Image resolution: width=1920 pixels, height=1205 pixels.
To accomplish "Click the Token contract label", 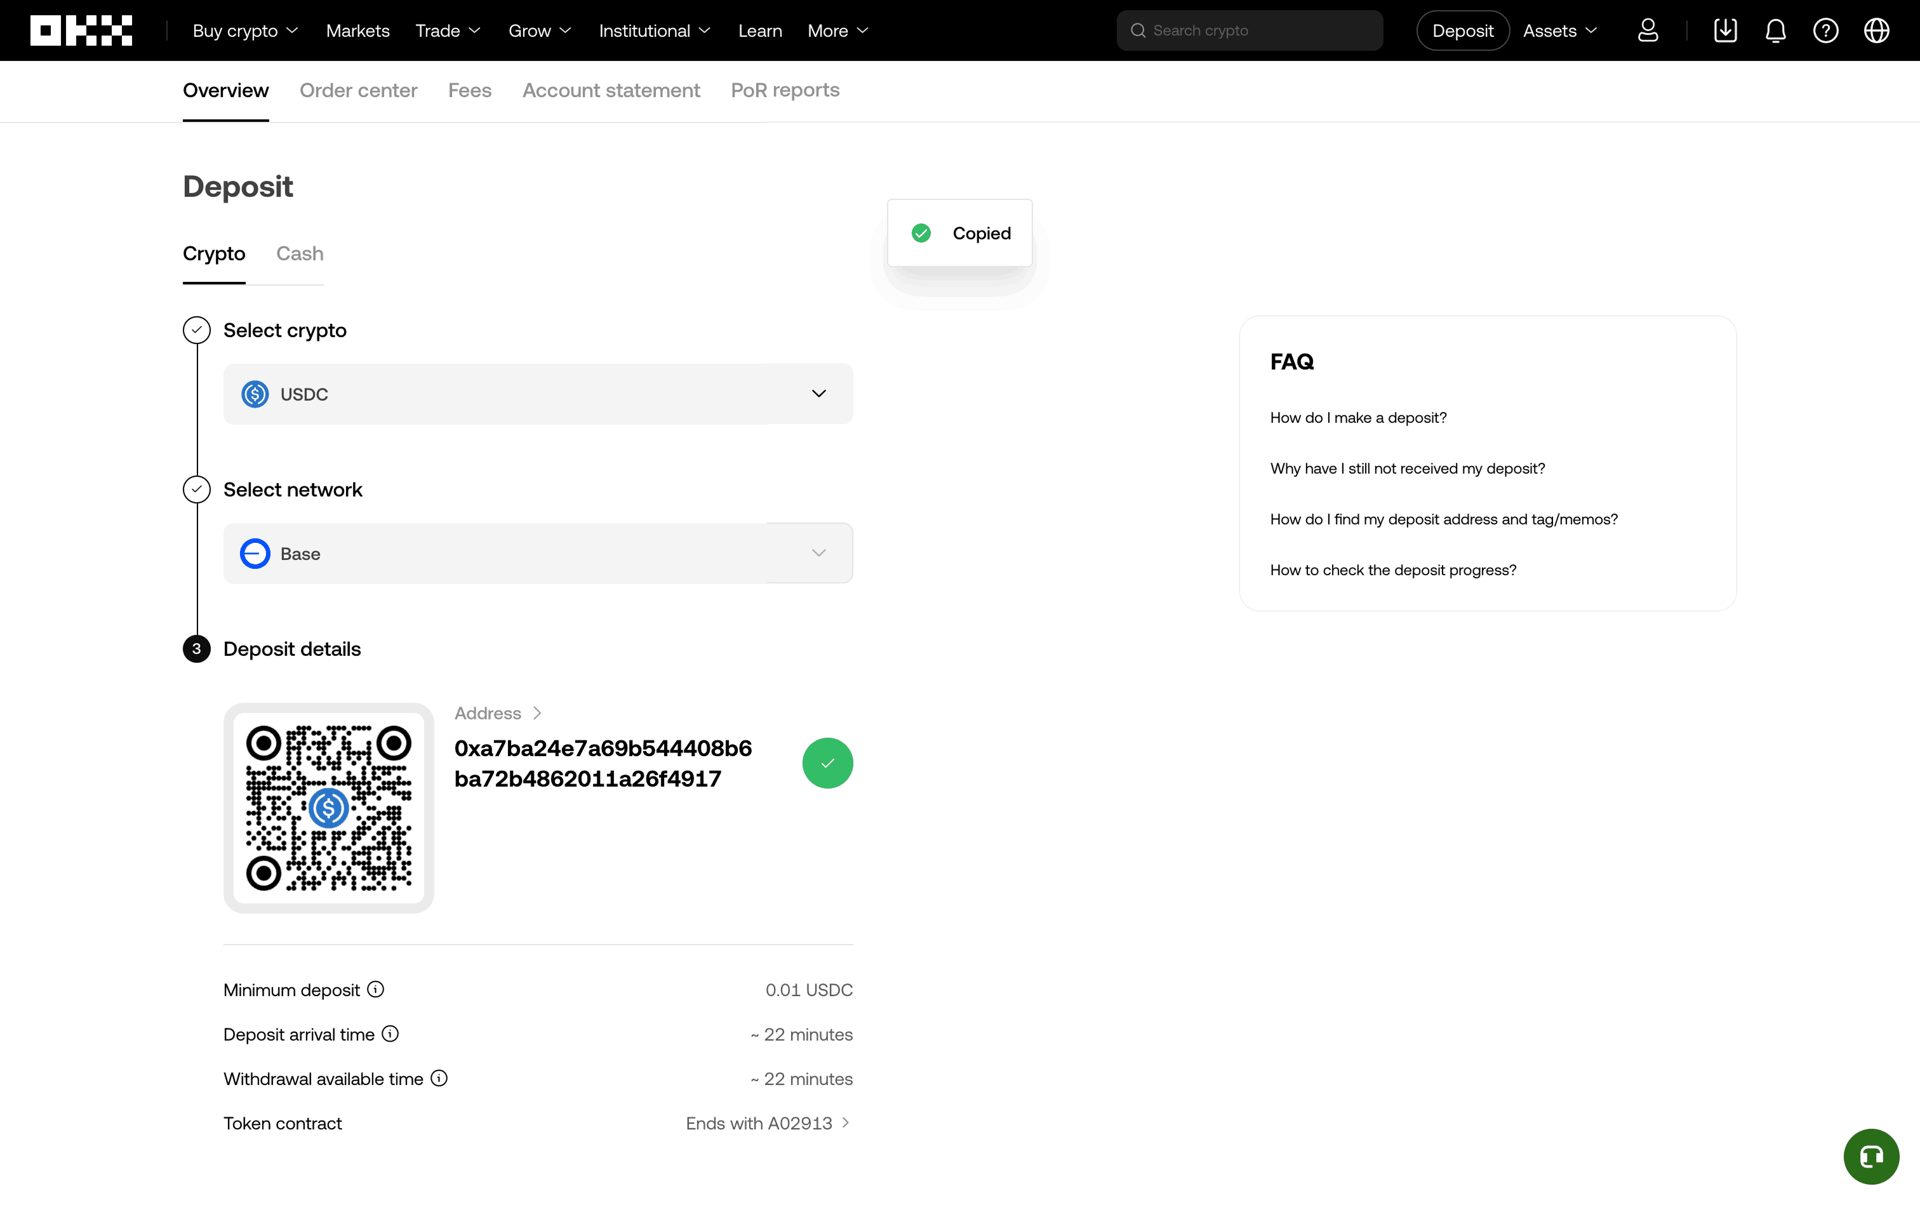I will (282, 1123).
